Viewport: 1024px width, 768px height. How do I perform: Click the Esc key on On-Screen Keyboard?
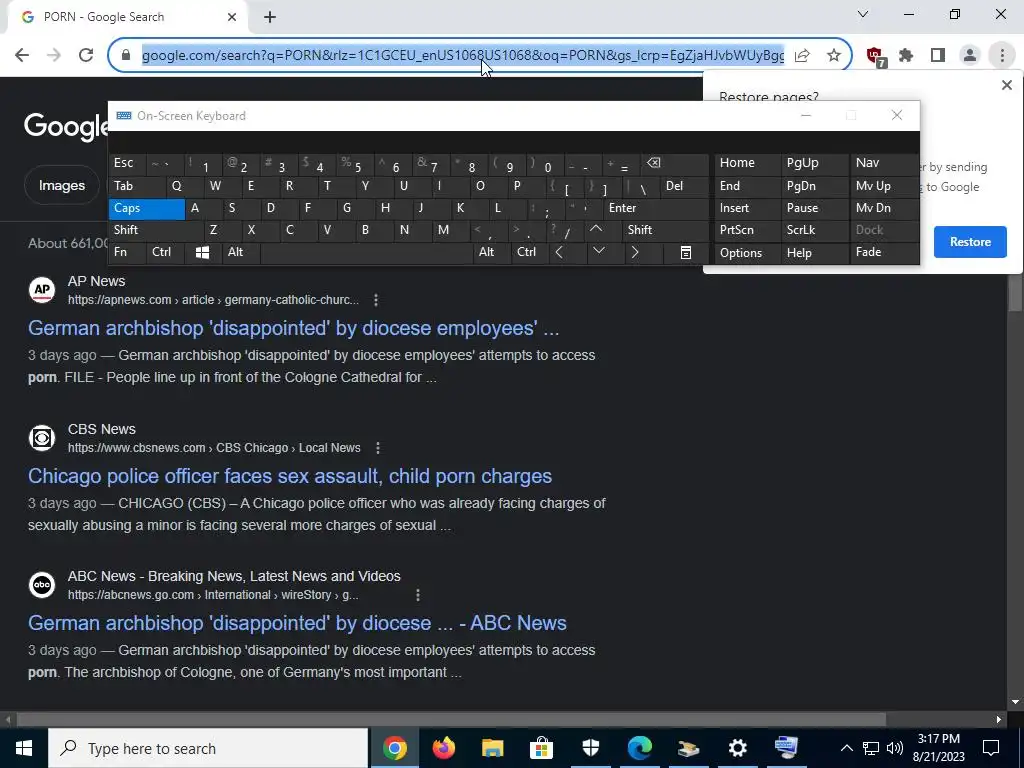tap(127, 164)
